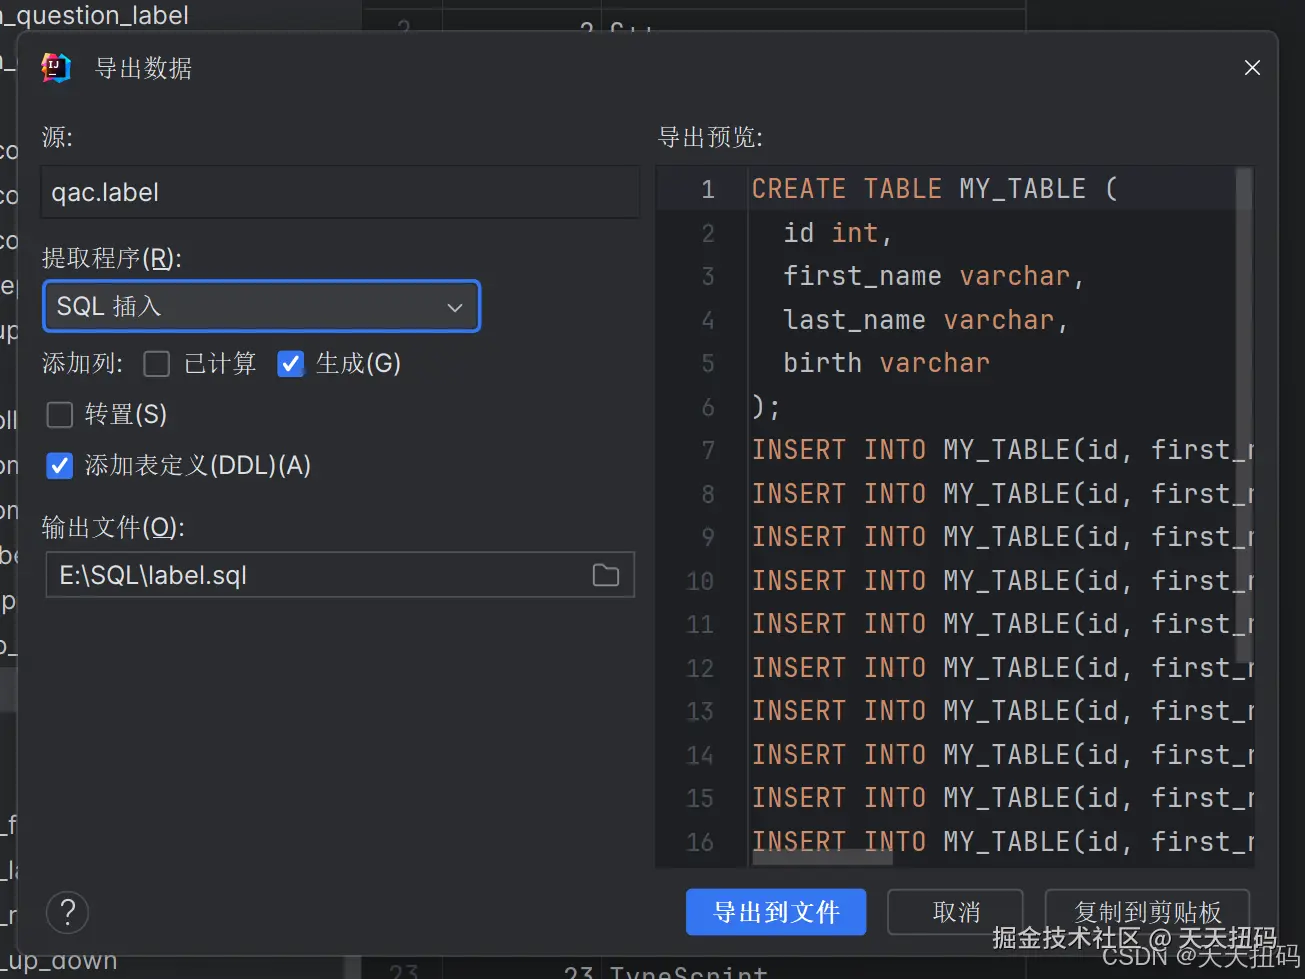Click 复制到剪贴板 button
This screenshot has height=979, width=1305.
1147,912
